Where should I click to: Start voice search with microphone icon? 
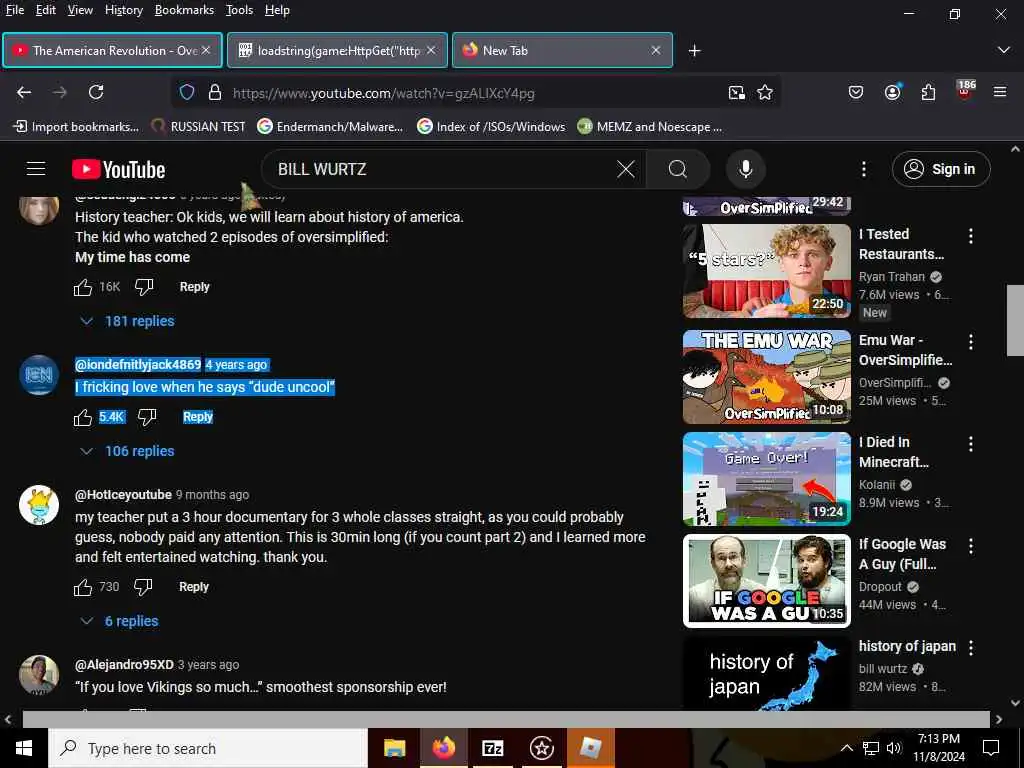tap(745, 169)
